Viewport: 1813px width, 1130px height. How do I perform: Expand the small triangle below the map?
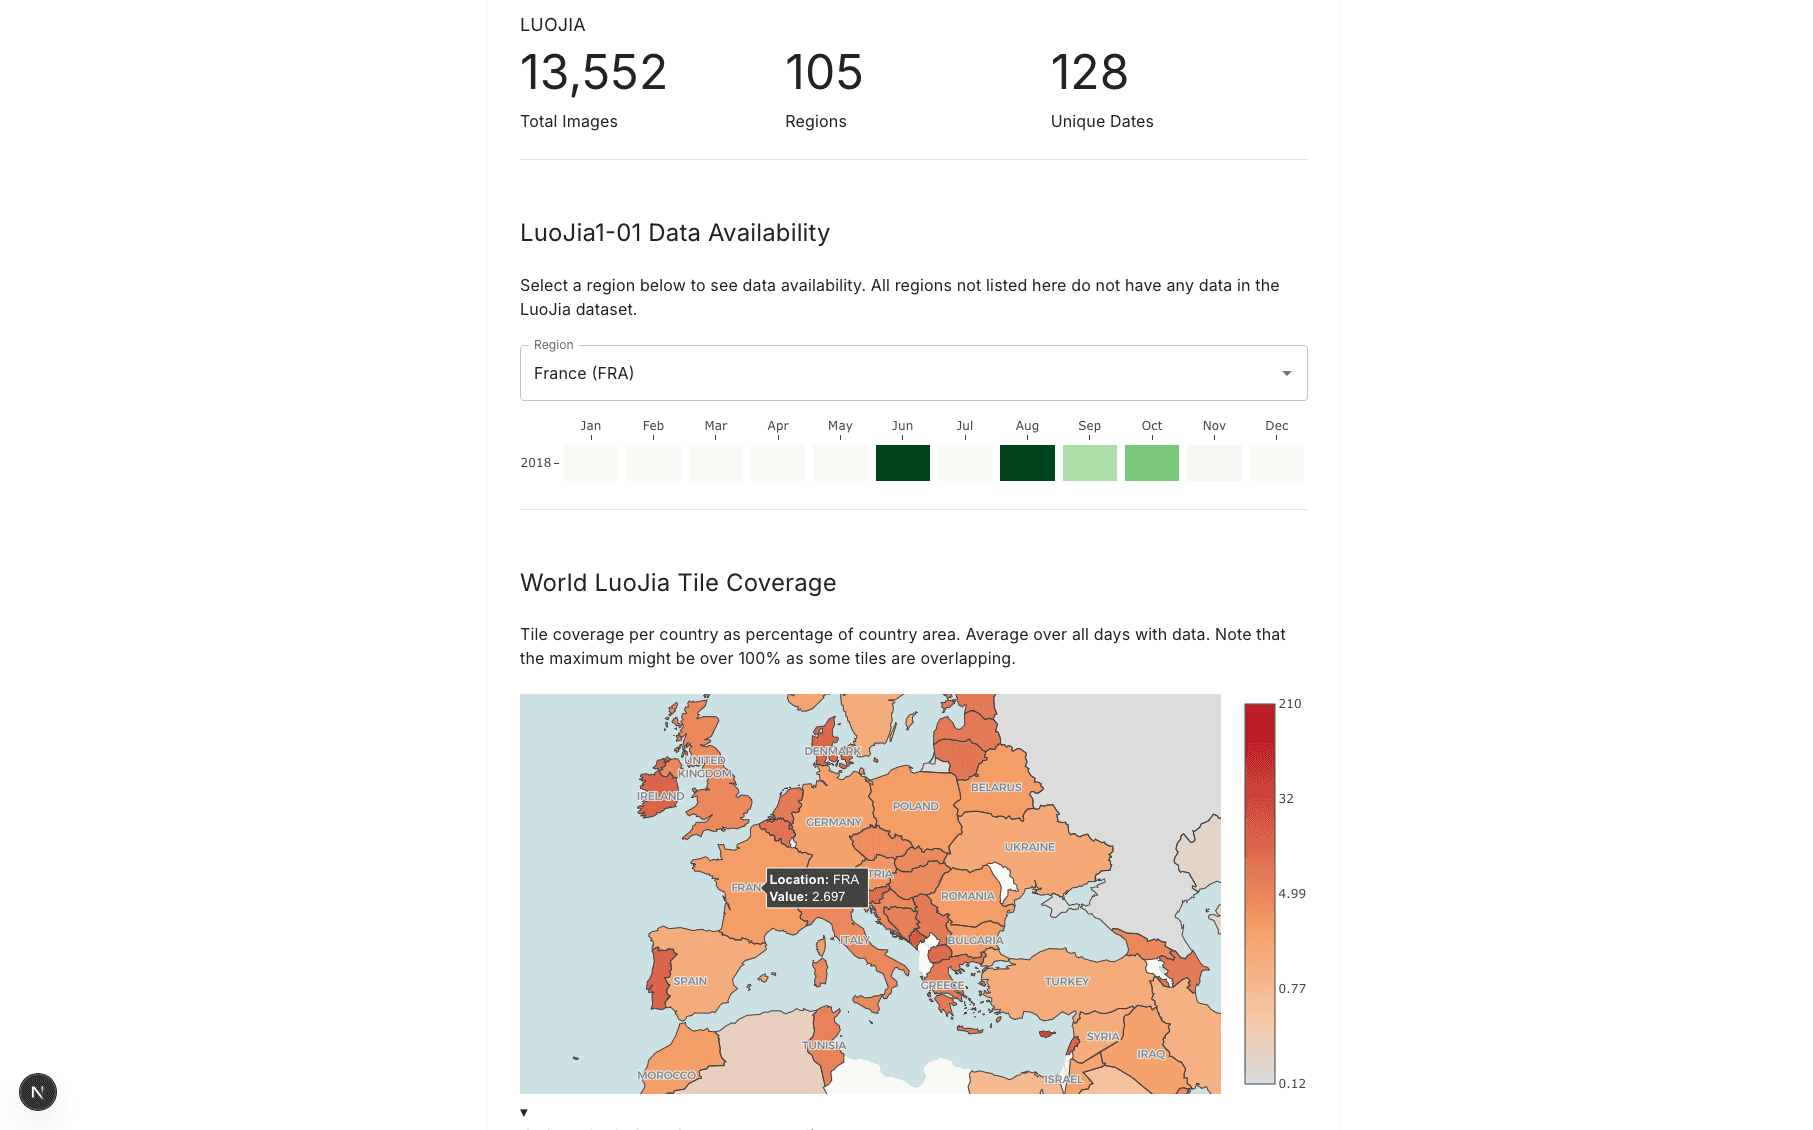point(524,1113)
